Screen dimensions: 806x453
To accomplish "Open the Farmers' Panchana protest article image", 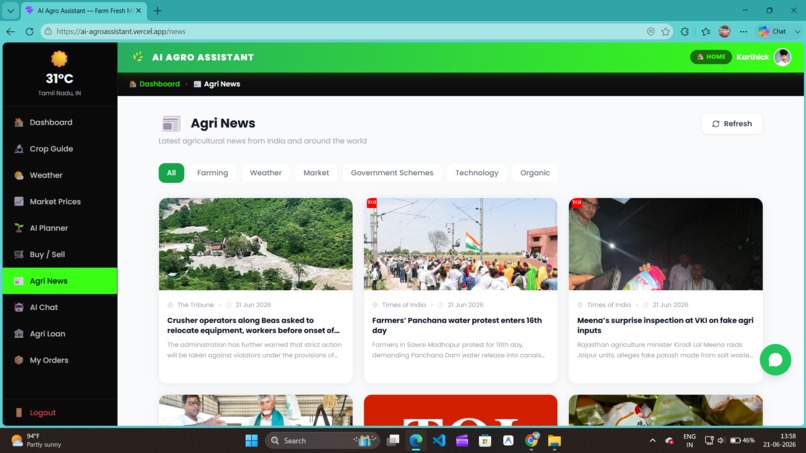I will pos(461,244).
